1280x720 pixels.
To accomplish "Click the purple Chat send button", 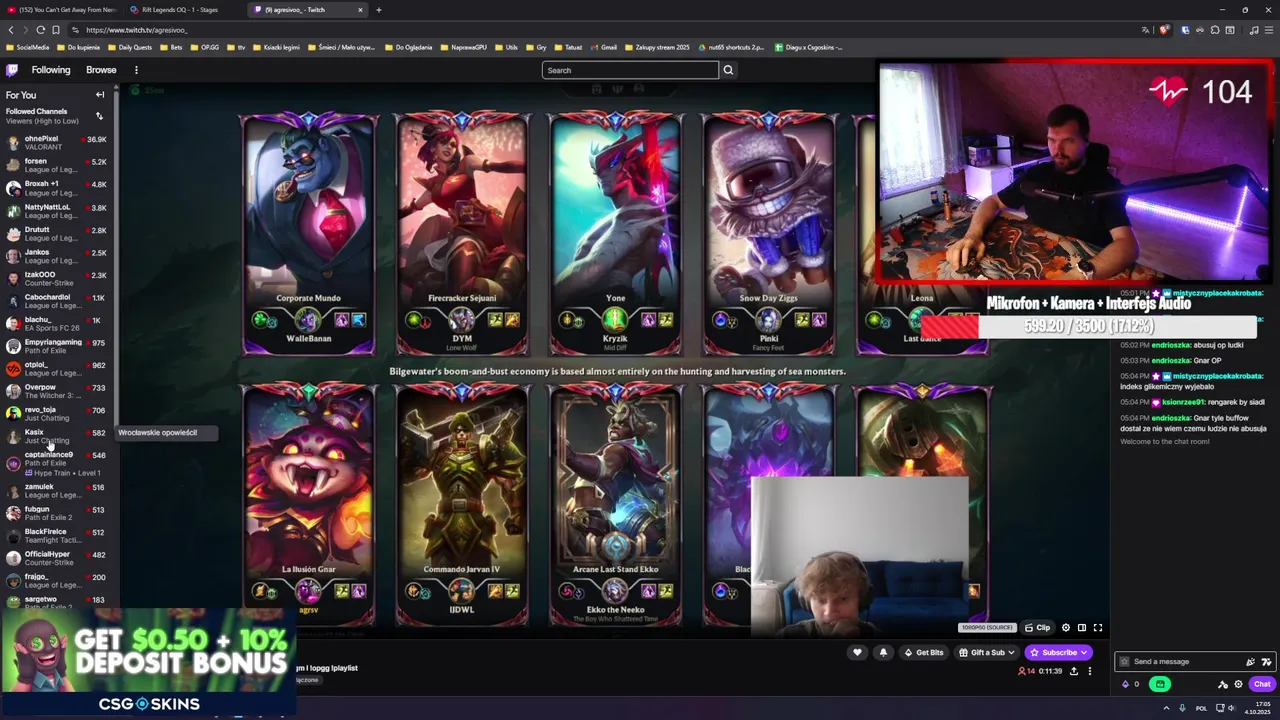I will (1262, 685).
